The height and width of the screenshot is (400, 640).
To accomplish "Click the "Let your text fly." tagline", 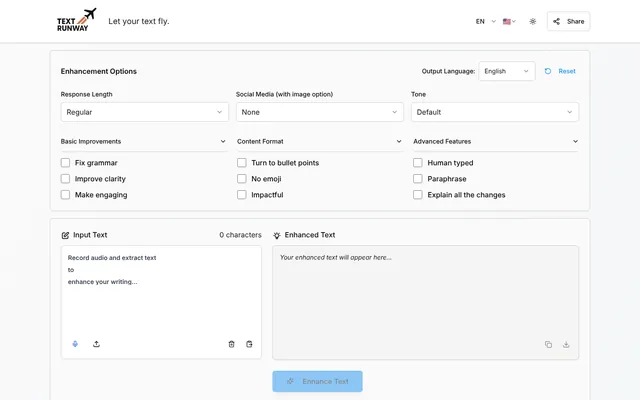I will (139, 21).
